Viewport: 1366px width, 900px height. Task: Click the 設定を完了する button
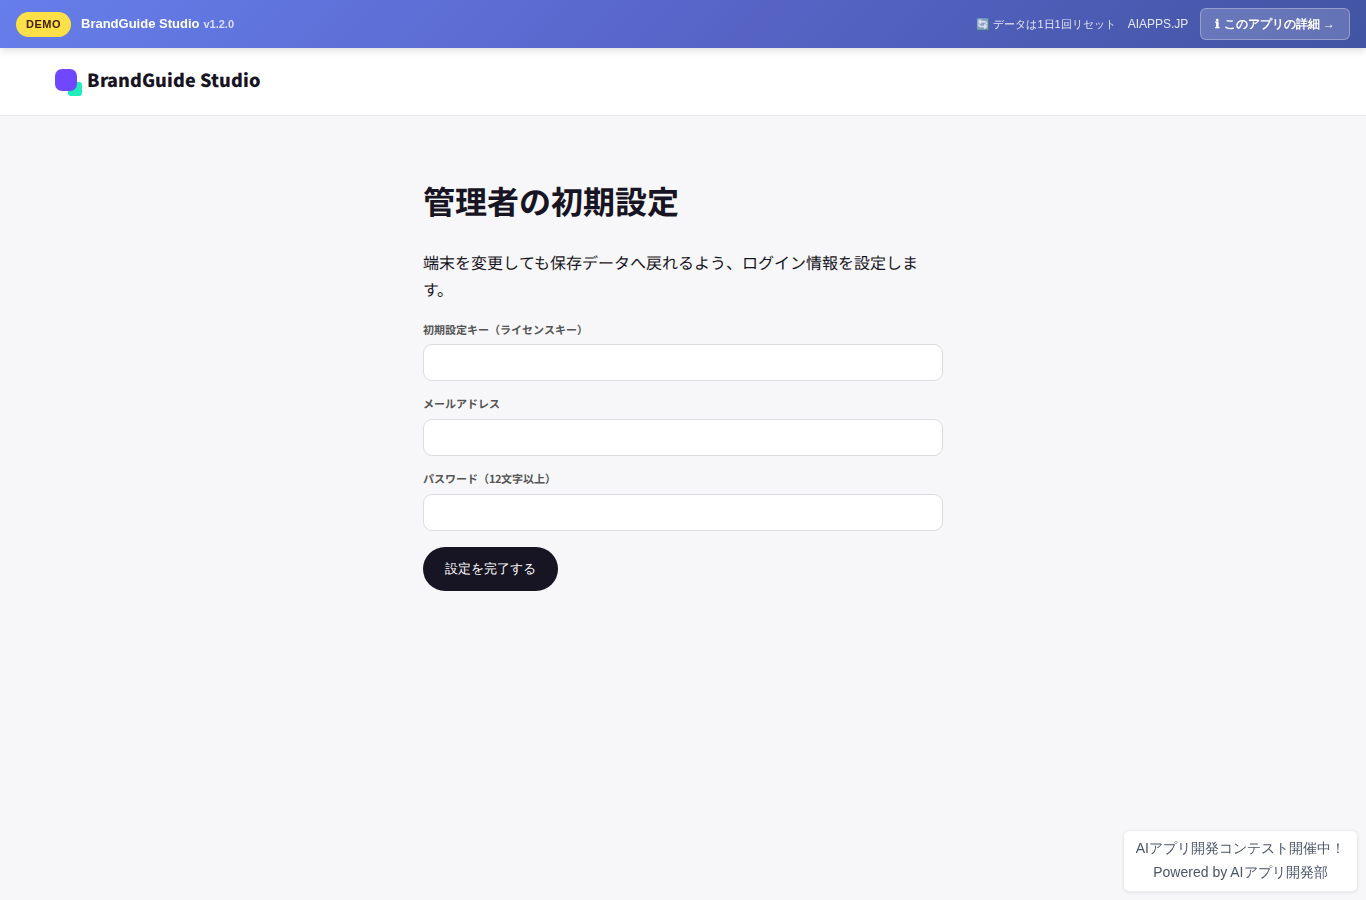[x=490, y=569]
